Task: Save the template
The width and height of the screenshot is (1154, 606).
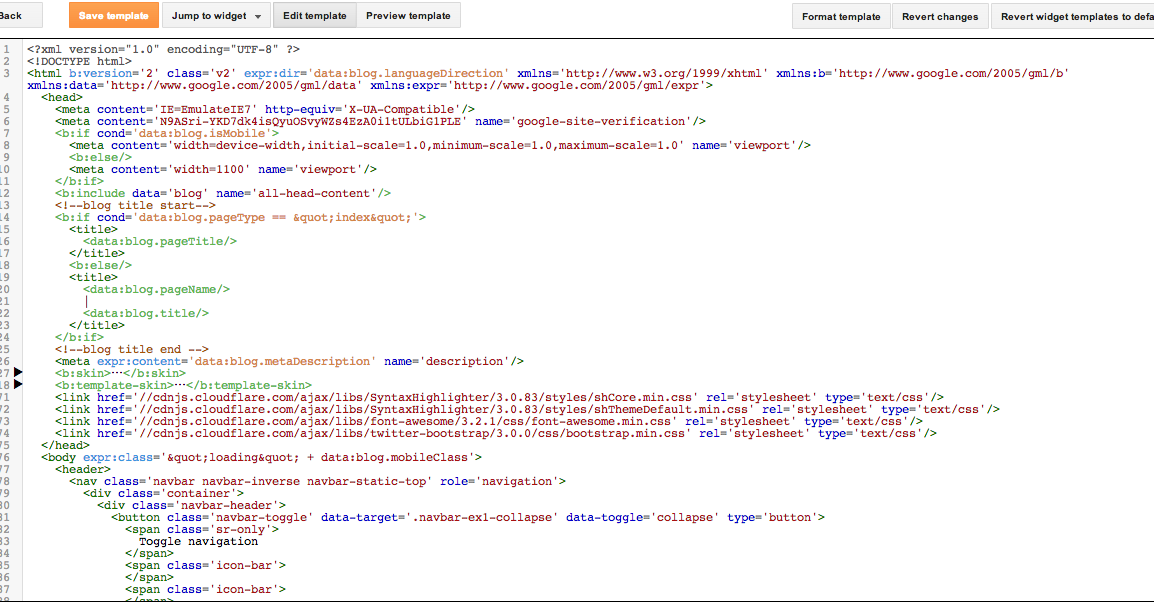Action: tap(112, 15)
